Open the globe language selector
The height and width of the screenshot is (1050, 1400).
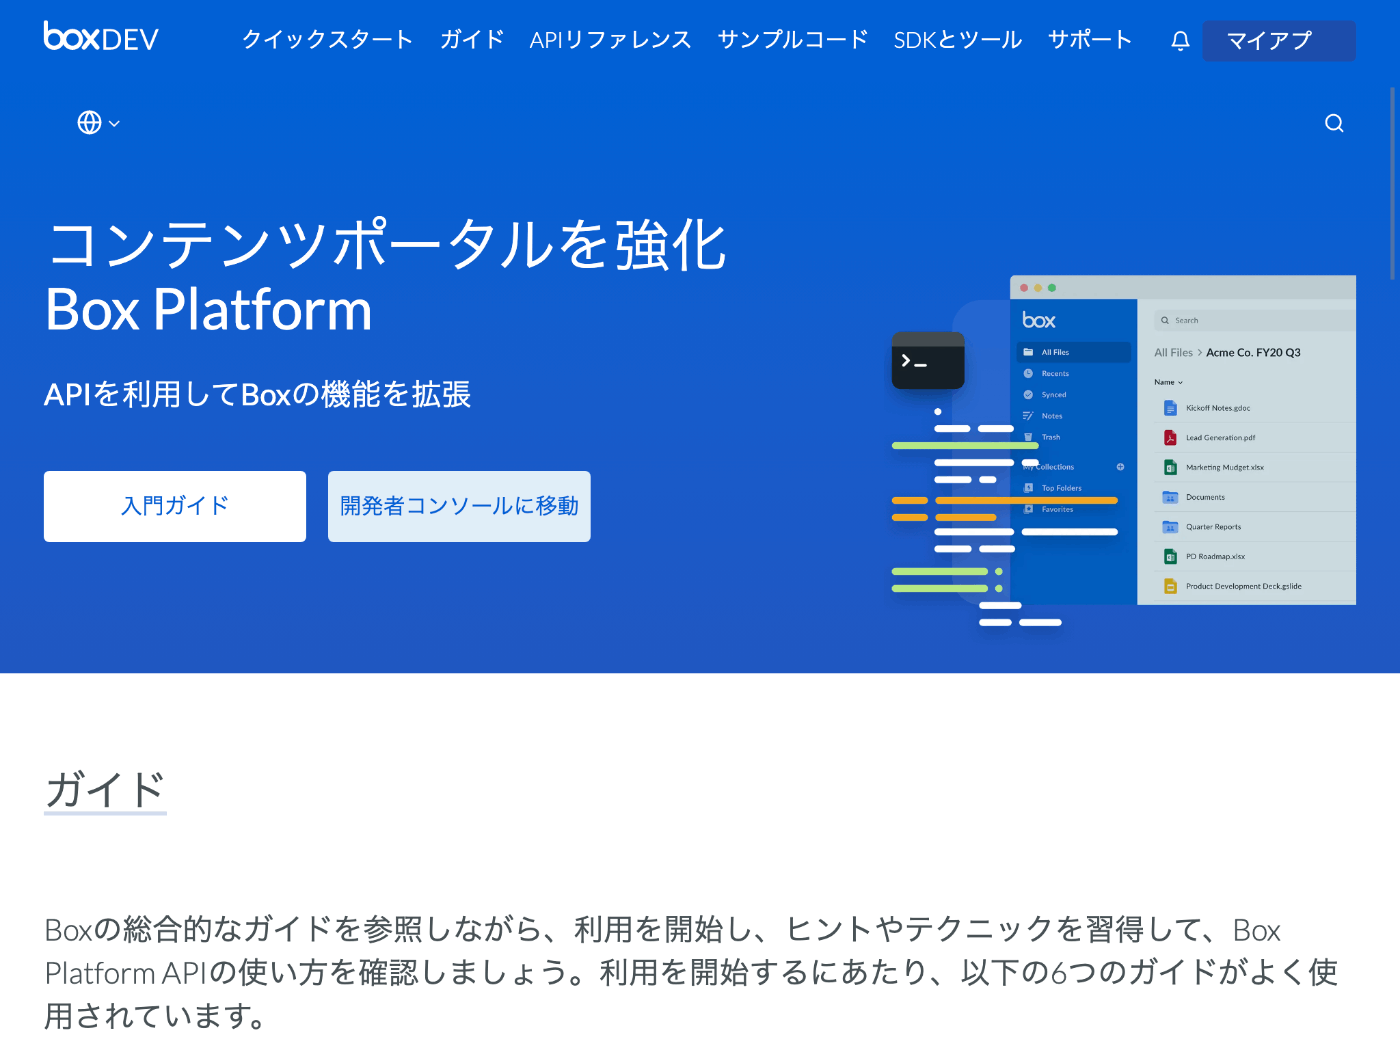click(99, 122)
